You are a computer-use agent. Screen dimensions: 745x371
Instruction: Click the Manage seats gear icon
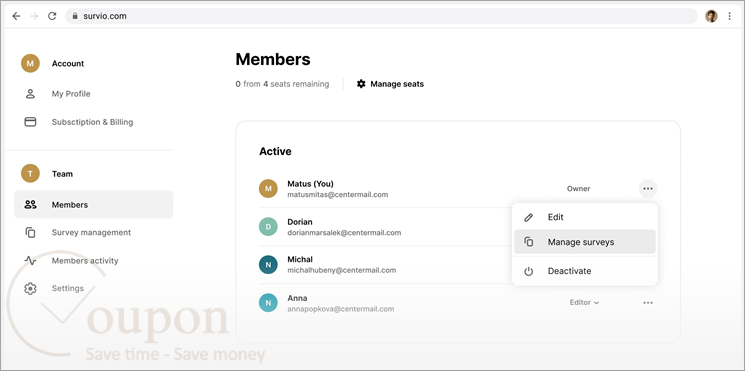[x=361, y=84]
